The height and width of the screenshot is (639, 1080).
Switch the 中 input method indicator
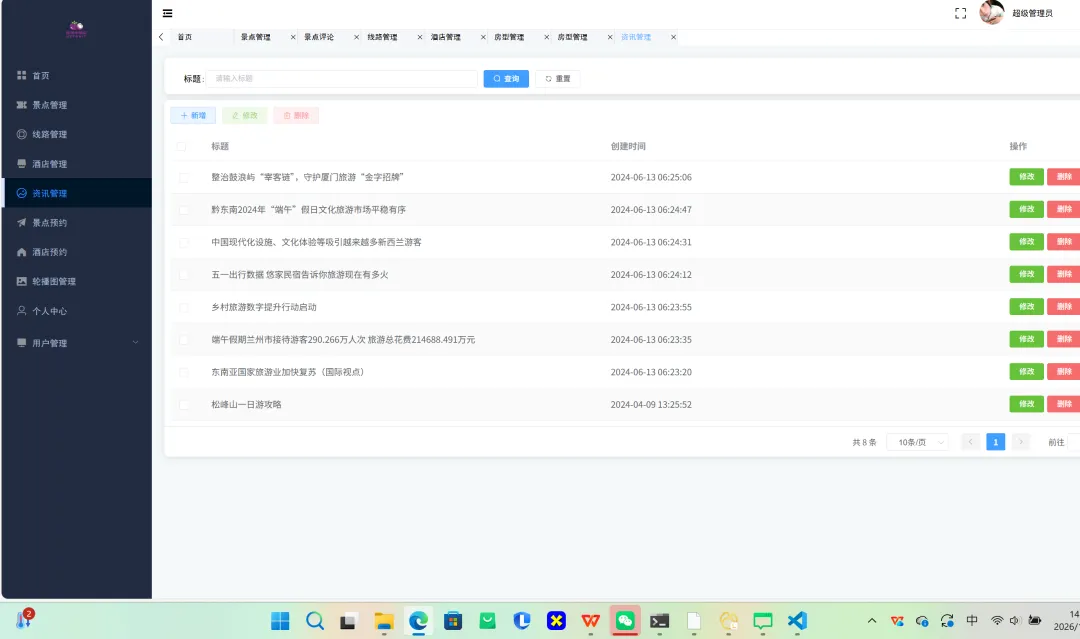972,620
